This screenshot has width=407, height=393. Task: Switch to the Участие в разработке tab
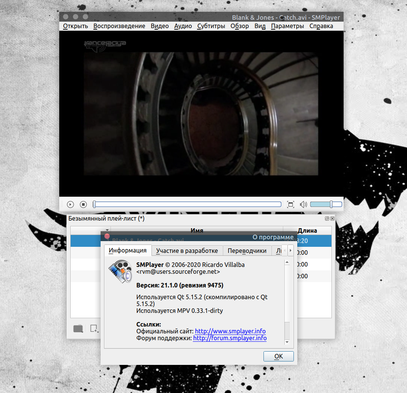click(187, 251)
